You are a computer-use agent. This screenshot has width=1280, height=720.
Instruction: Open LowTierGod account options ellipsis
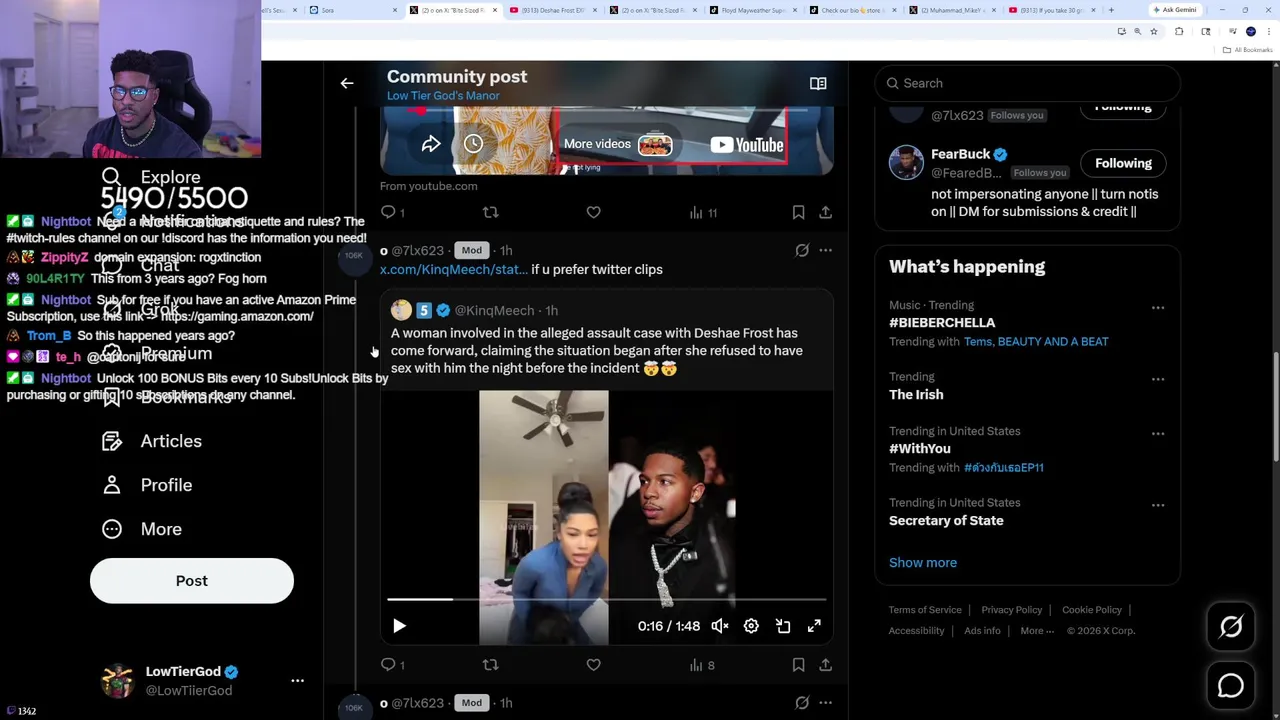click(x=297, y=680)
